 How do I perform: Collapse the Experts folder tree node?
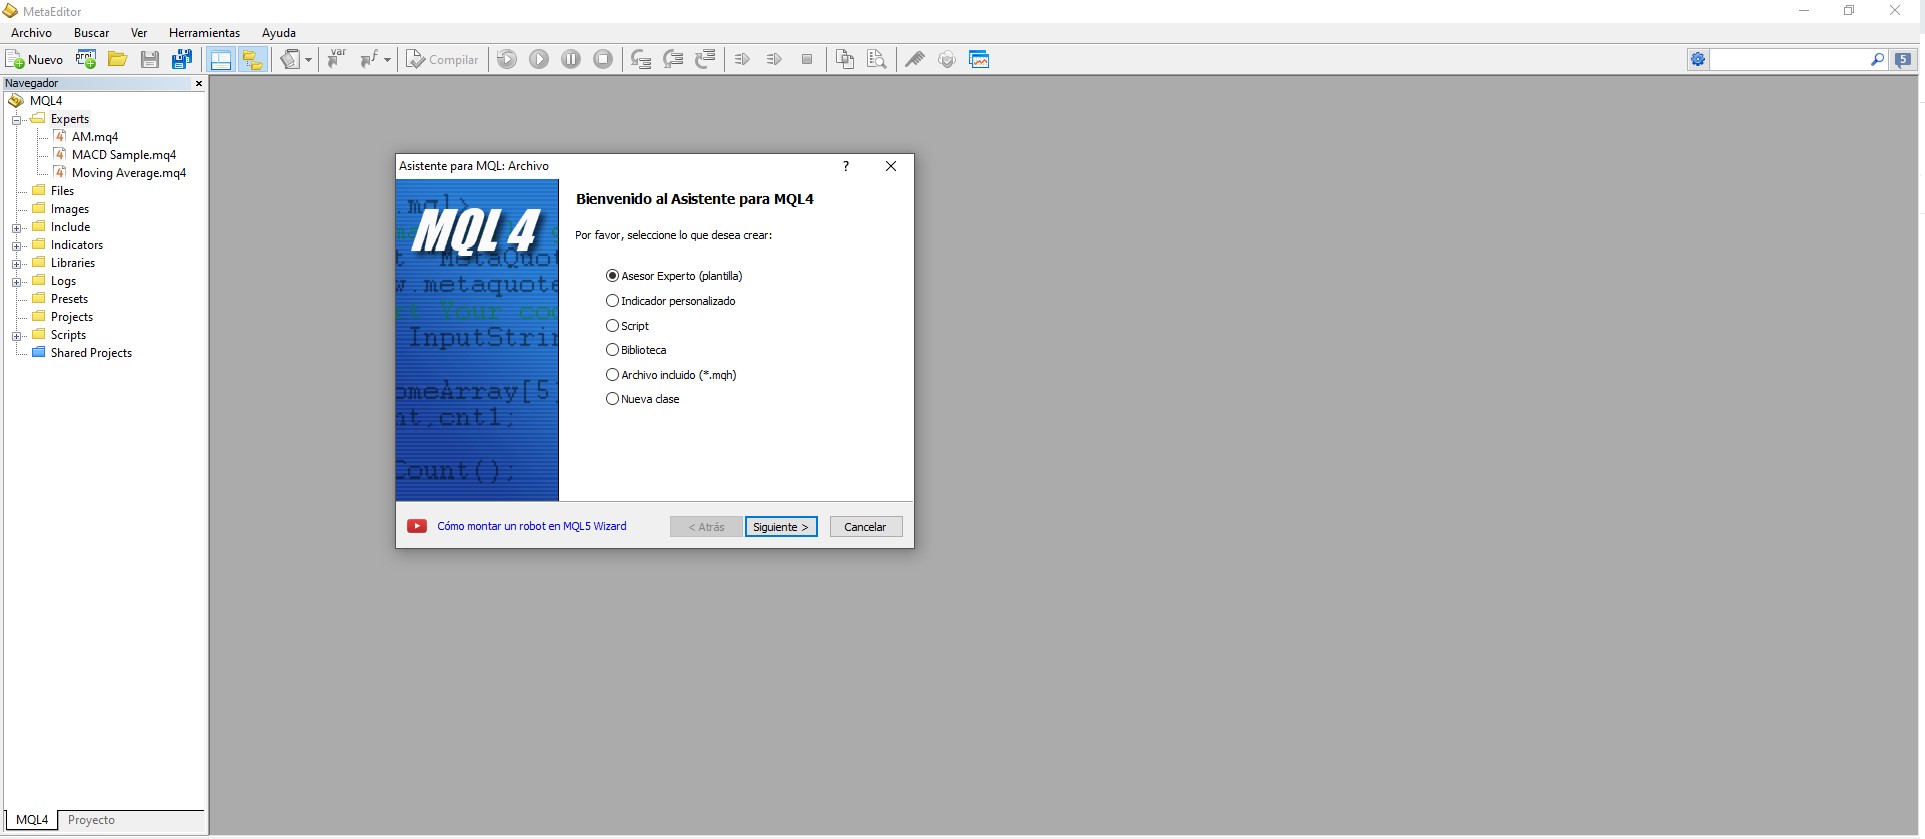point(17,120)
